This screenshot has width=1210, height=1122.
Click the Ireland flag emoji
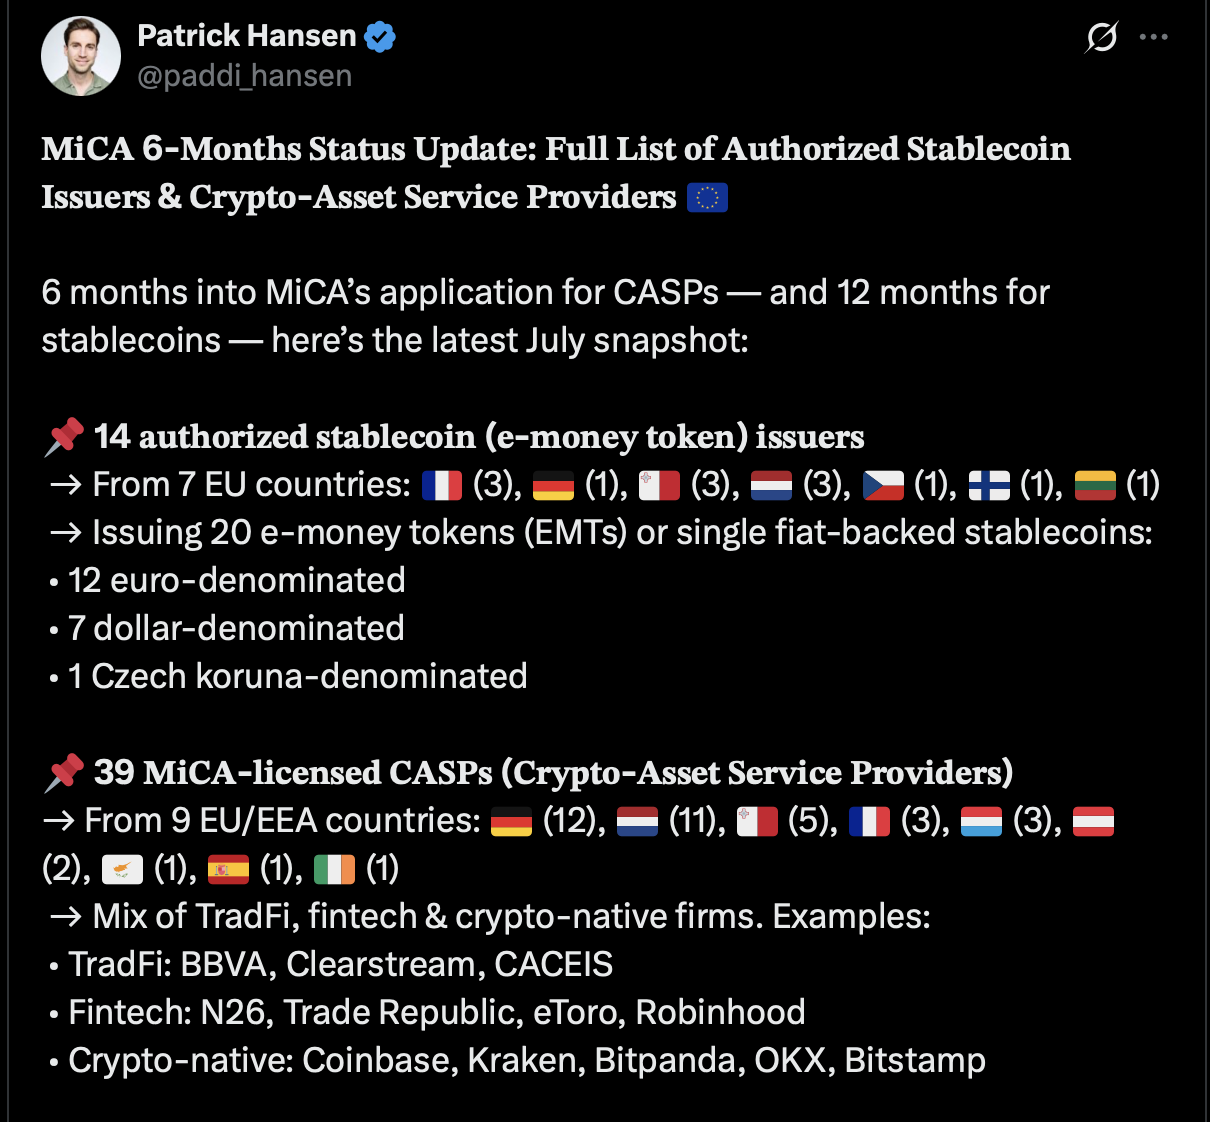334,869
